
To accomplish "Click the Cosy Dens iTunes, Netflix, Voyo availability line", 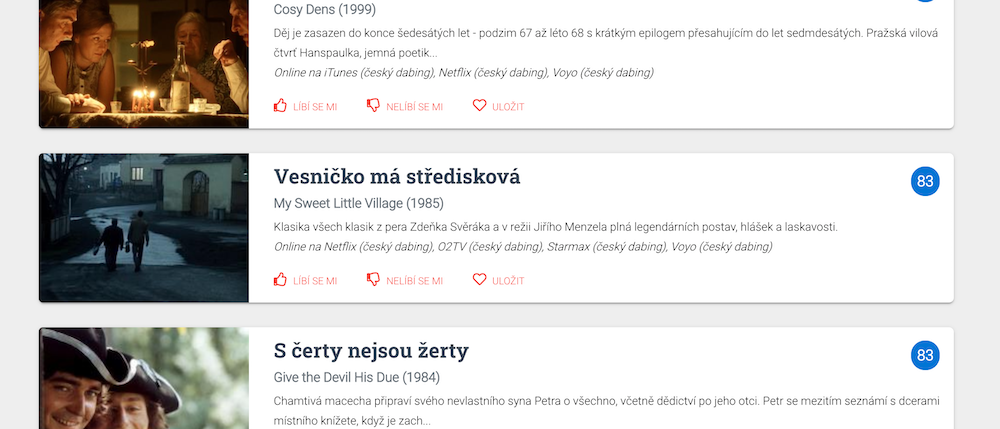I will click(x=464, y=73).
